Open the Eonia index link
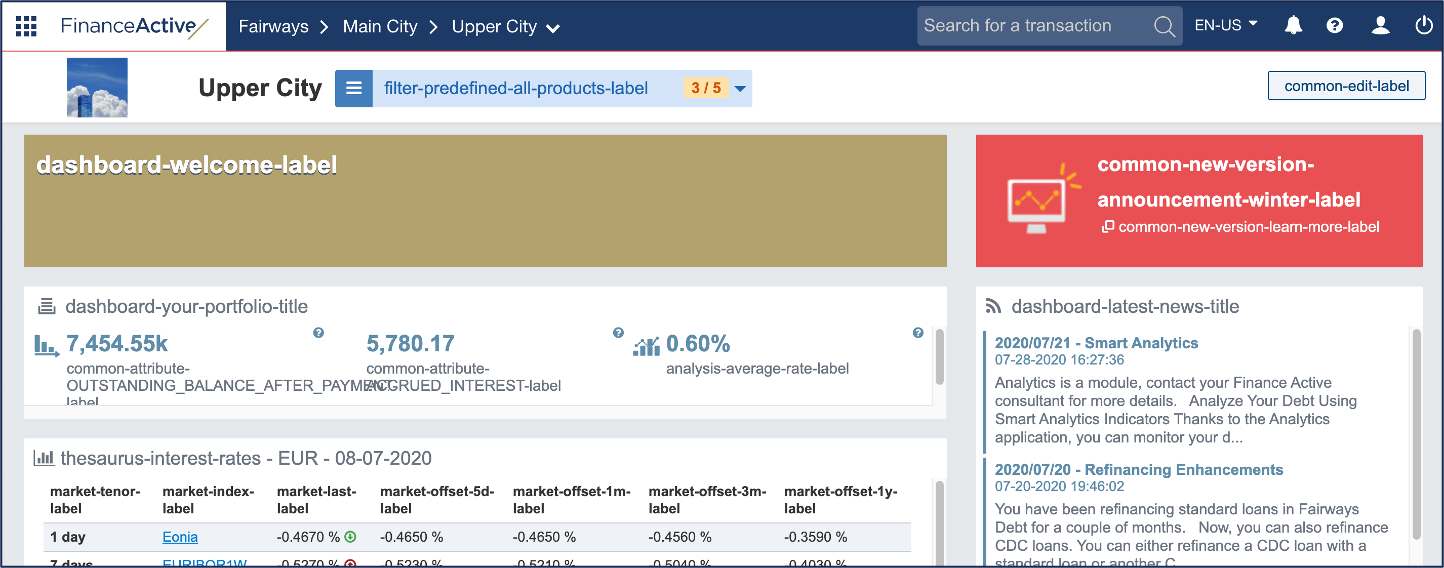This screenshot has height=568, width=1444. click(180, 537)
